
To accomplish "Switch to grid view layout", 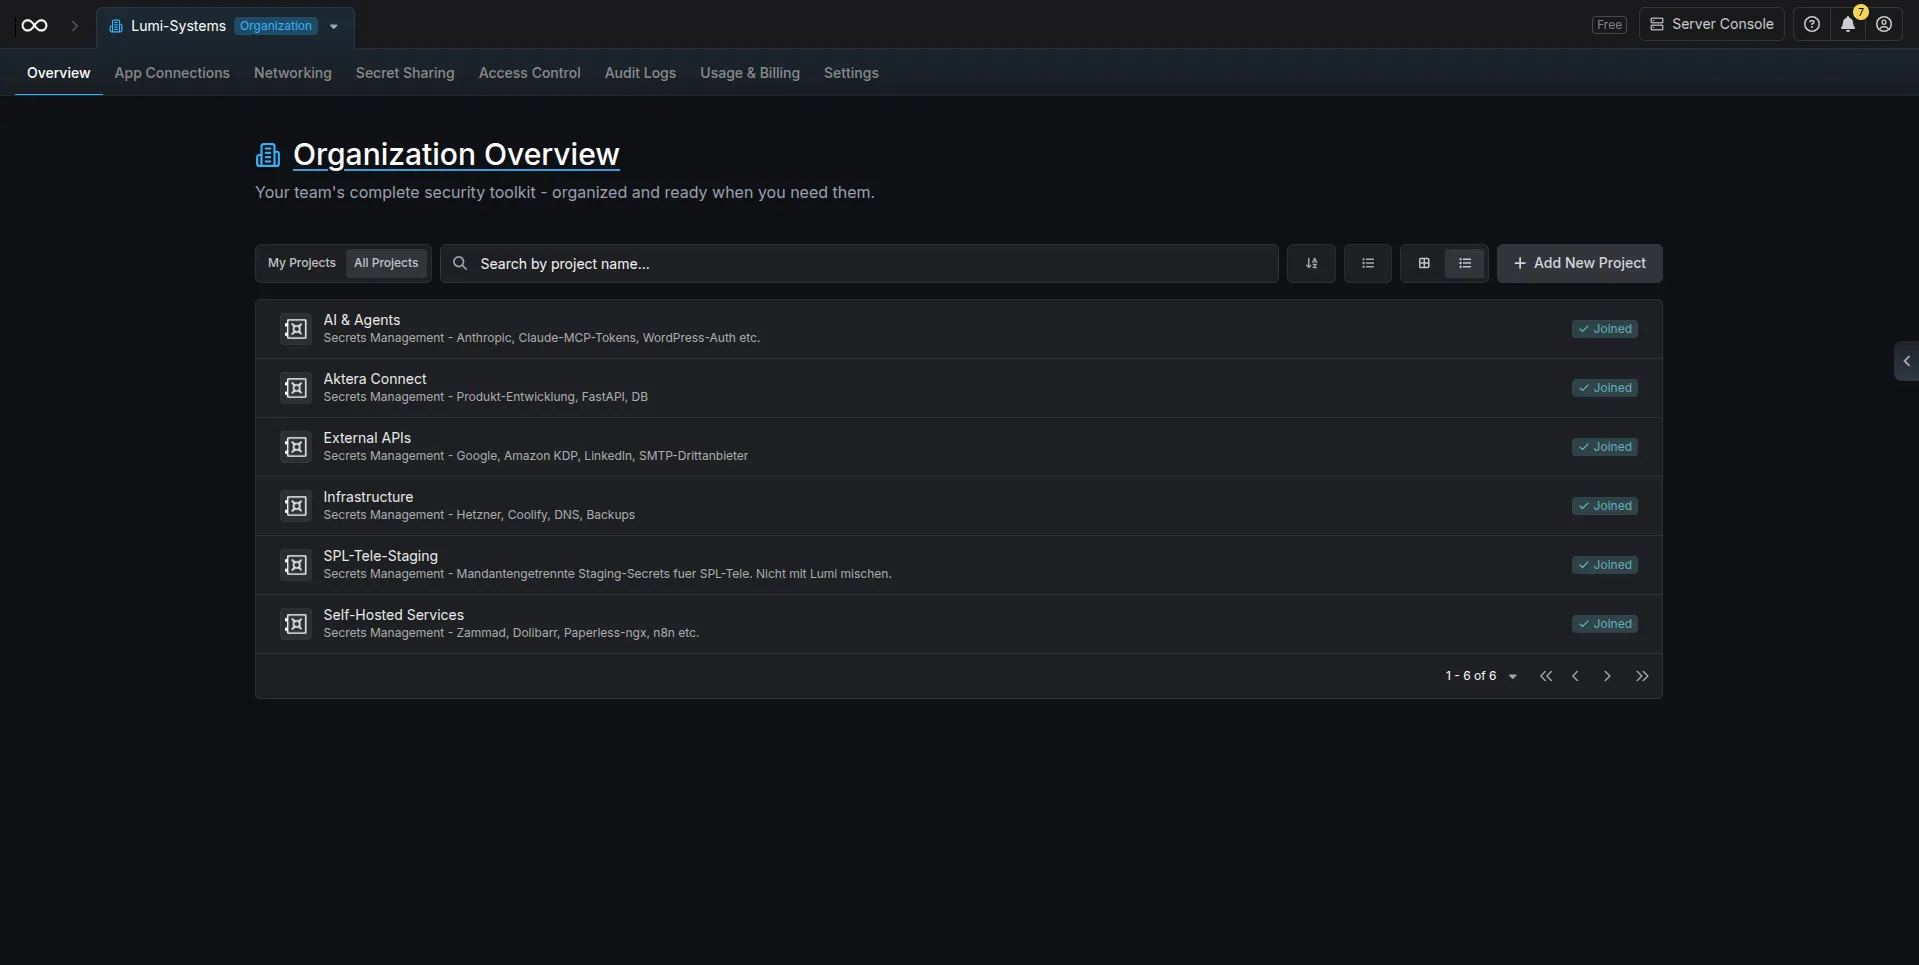I will (1424, 263).
